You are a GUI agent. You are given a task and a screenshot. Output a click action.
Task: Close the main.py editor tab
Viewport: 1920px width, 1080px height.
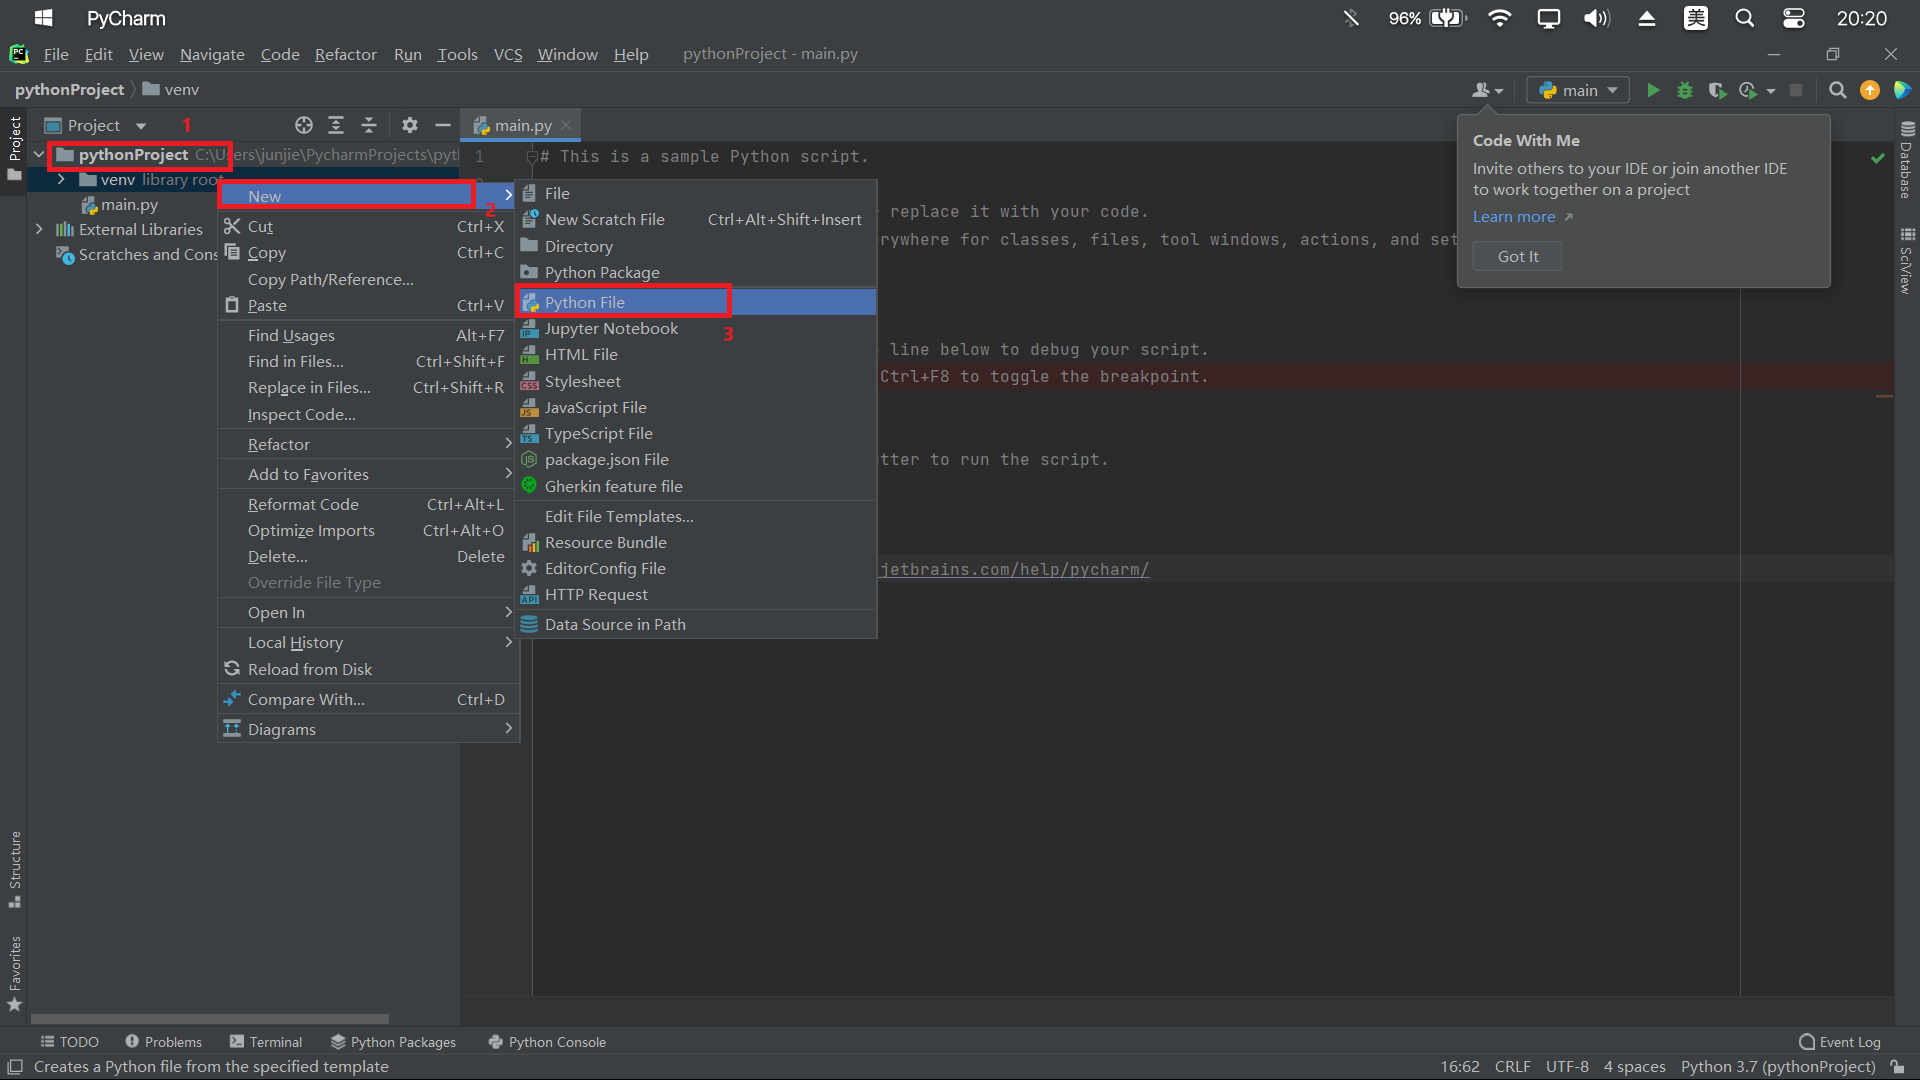(x=566, y=125)
